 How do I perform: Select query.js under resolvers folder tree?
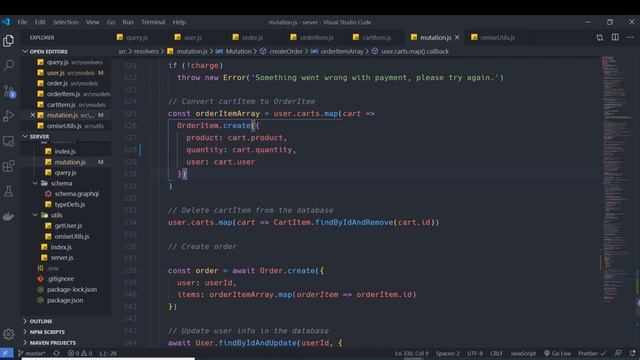[65, 173]
